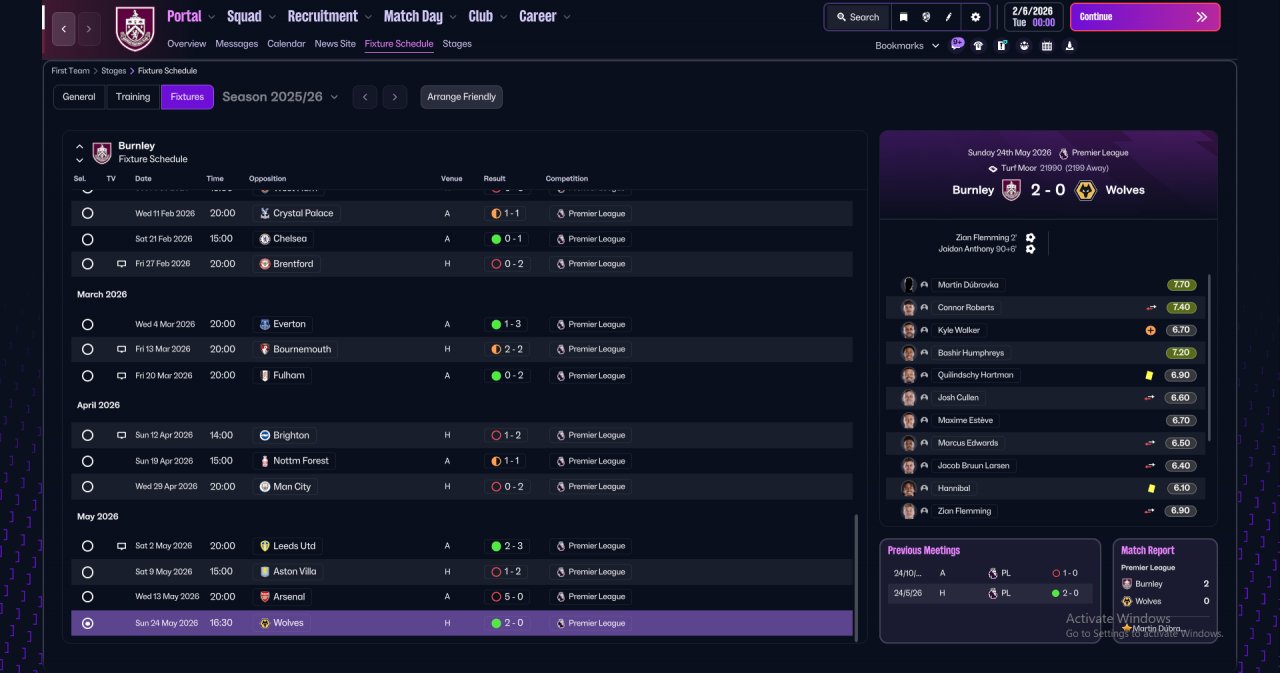Select the Aston Villa fixture radio button
Image resolution: width=1280 pixels, height=673 pixels.
coord(87,572)
